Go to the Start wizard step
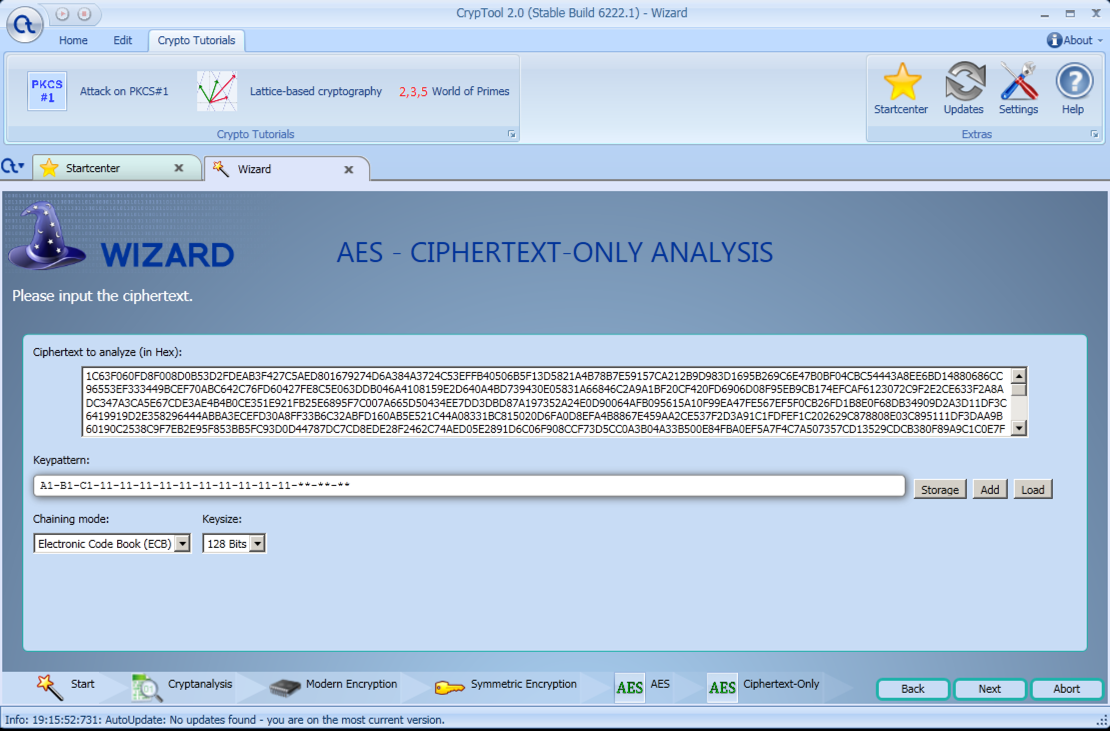The width and height of the screenshot is (1110, 731). pyautogui.click(x=65, y=686)
